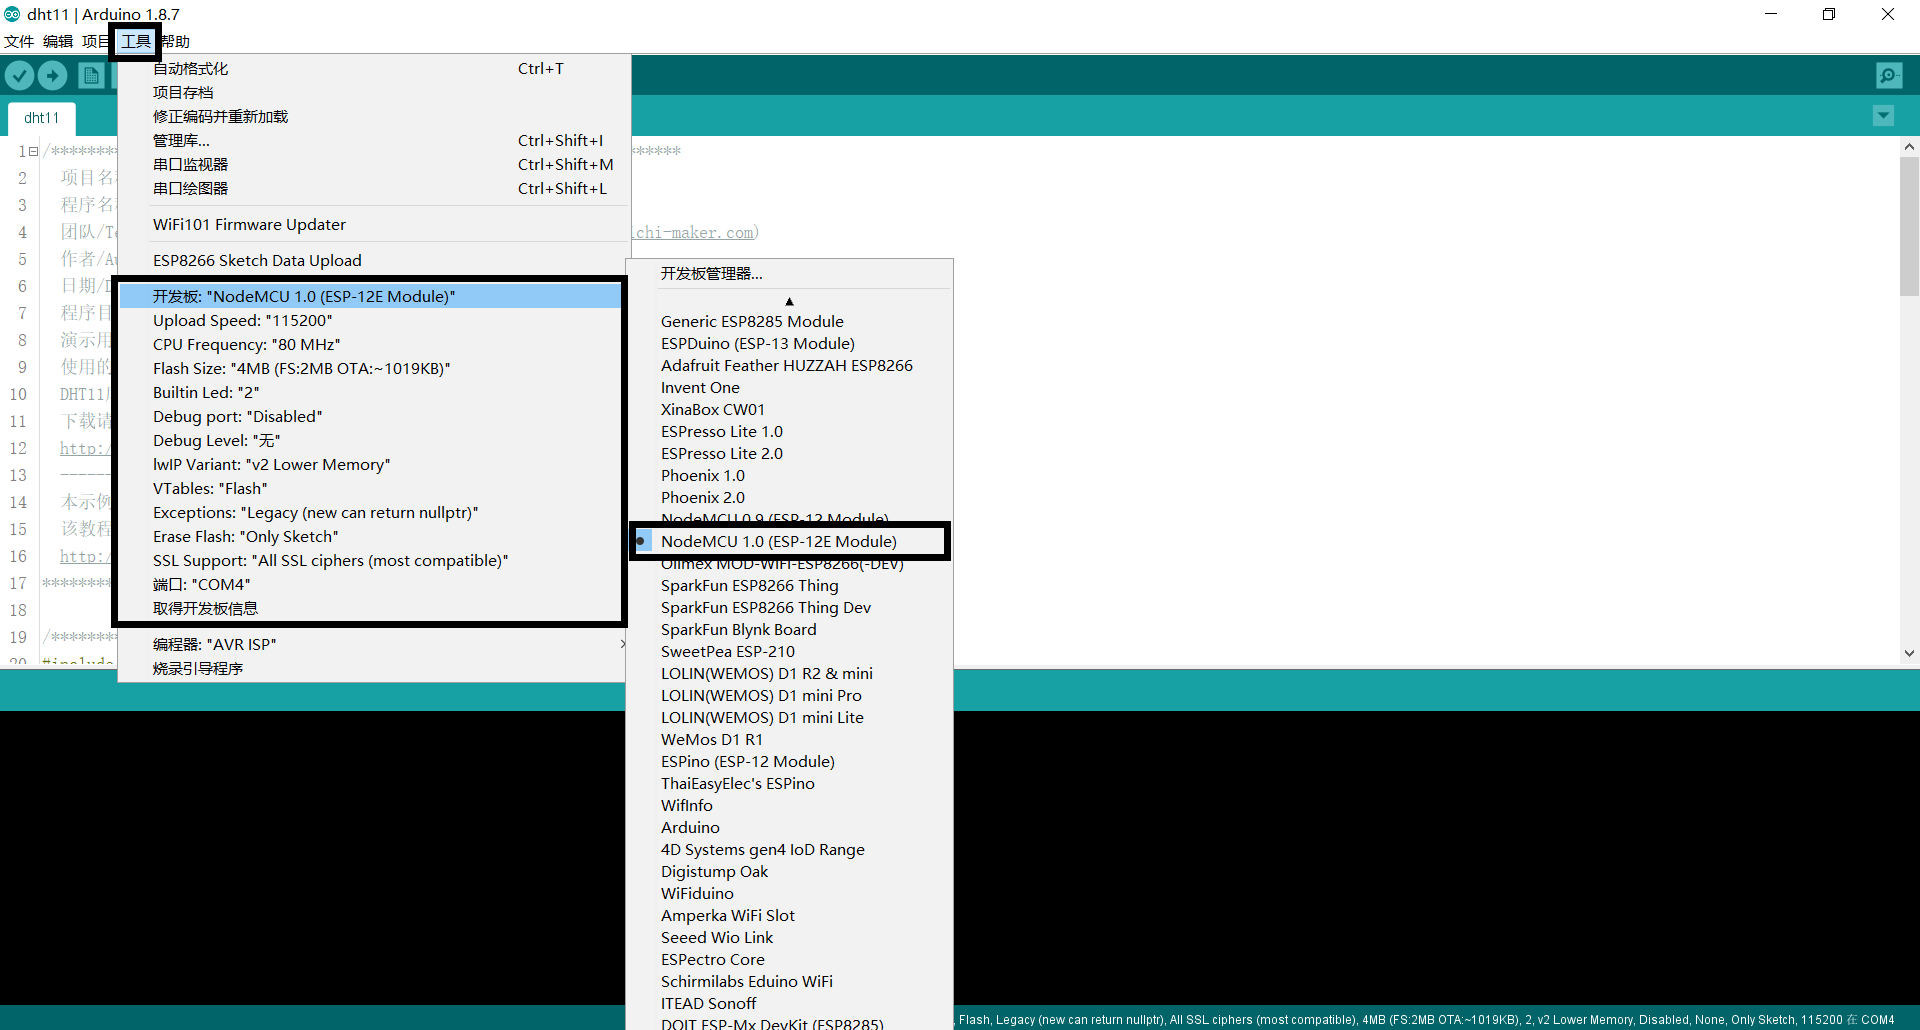Open the 工具 menu
The height and width of the screenshot is (1030, 1920).
pos(136,41)
